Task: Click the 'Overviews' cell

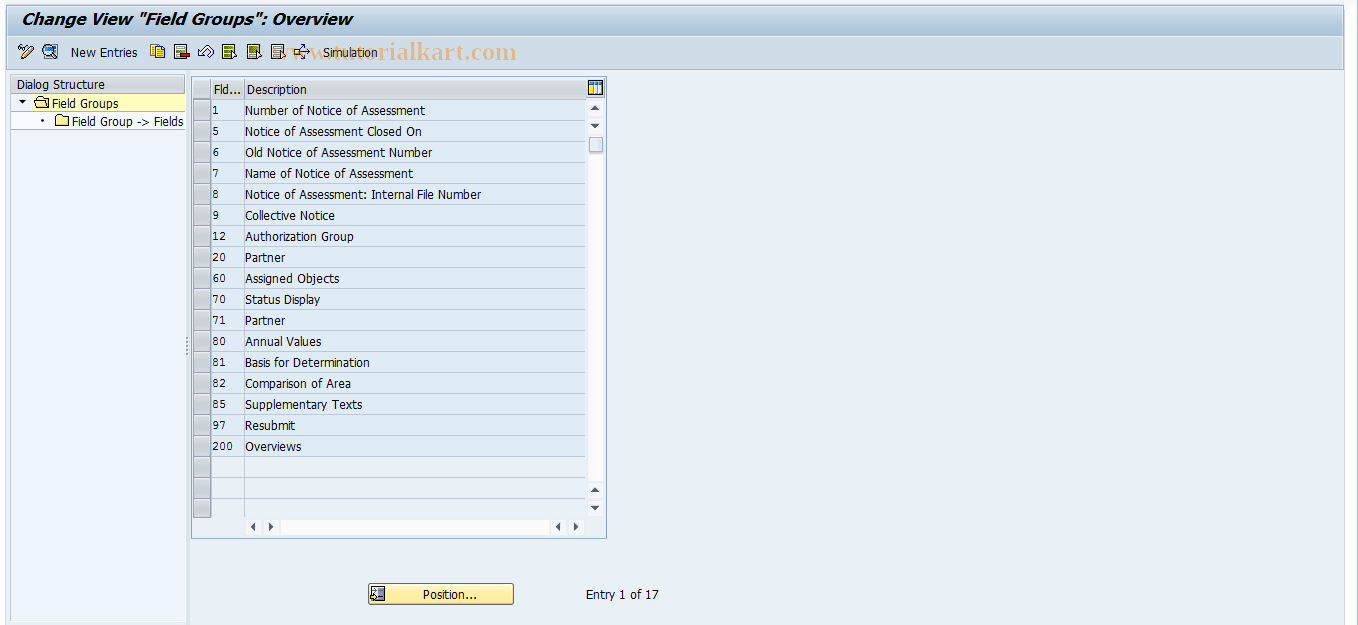Action: [415, 446]
